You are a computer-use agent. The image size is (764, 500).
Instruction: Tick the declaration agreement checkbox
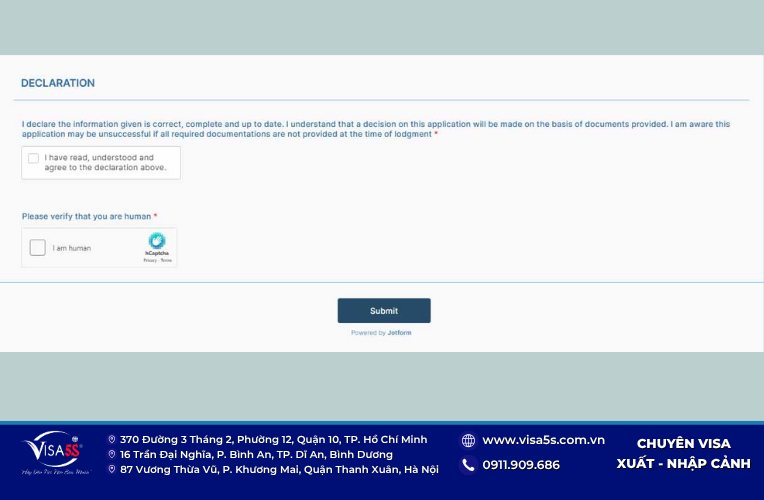coord(34,158)
